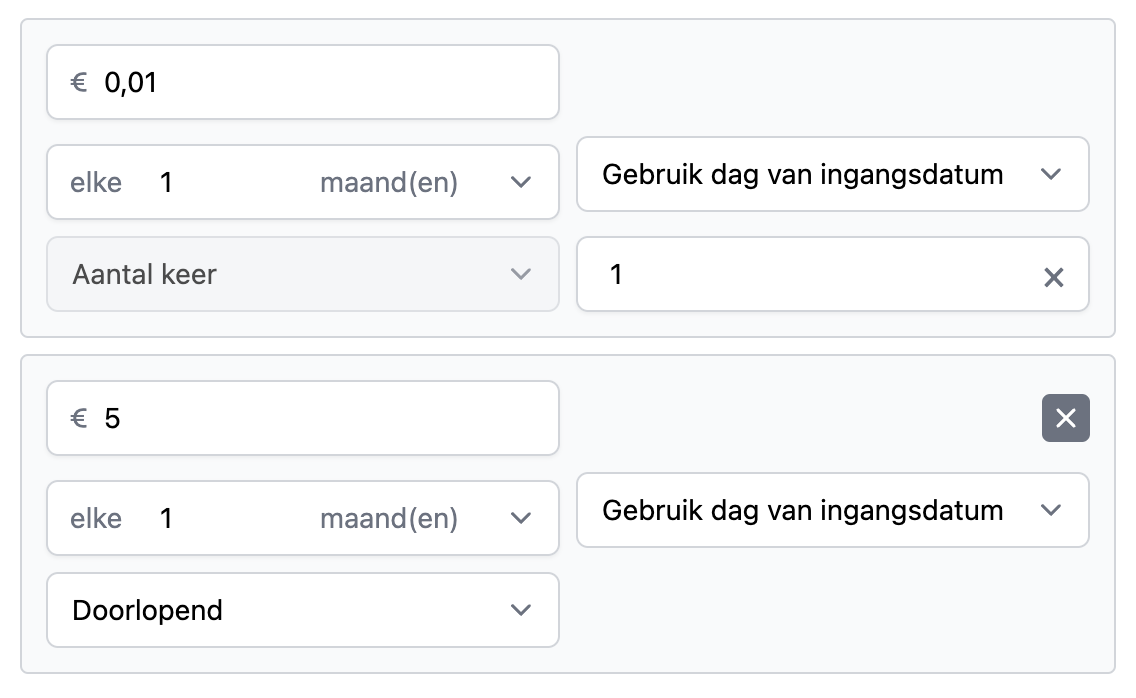The height and width of the screenshot is (698, 1136).
Task: Click the euro symbol before 0,01
Action: point(79,82)
